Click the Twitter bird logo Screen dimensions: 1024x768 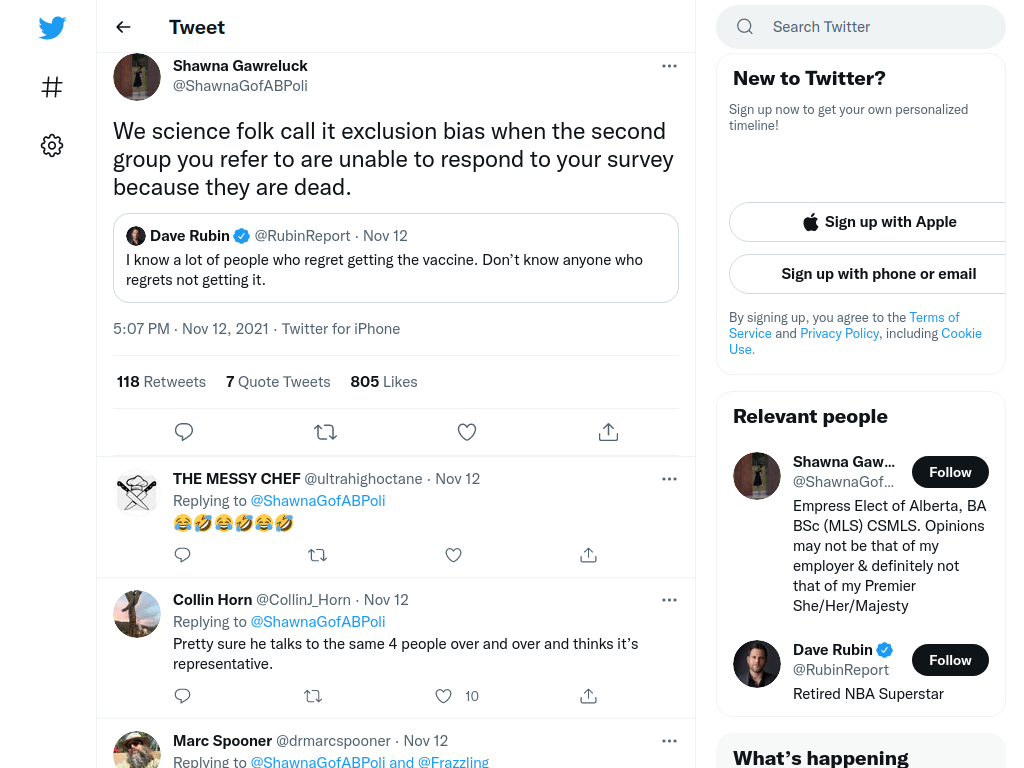coord(52,27)
